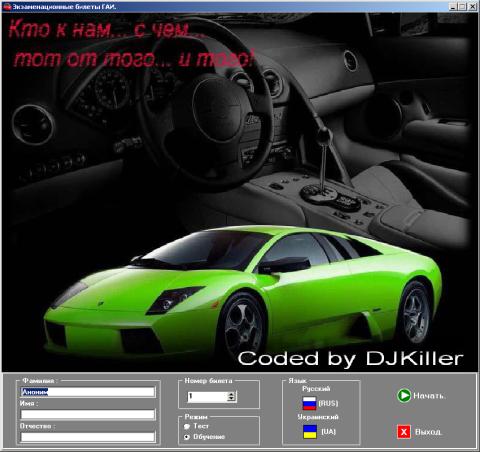
Task: Select the Тест mode radio button
Action: 187,426
